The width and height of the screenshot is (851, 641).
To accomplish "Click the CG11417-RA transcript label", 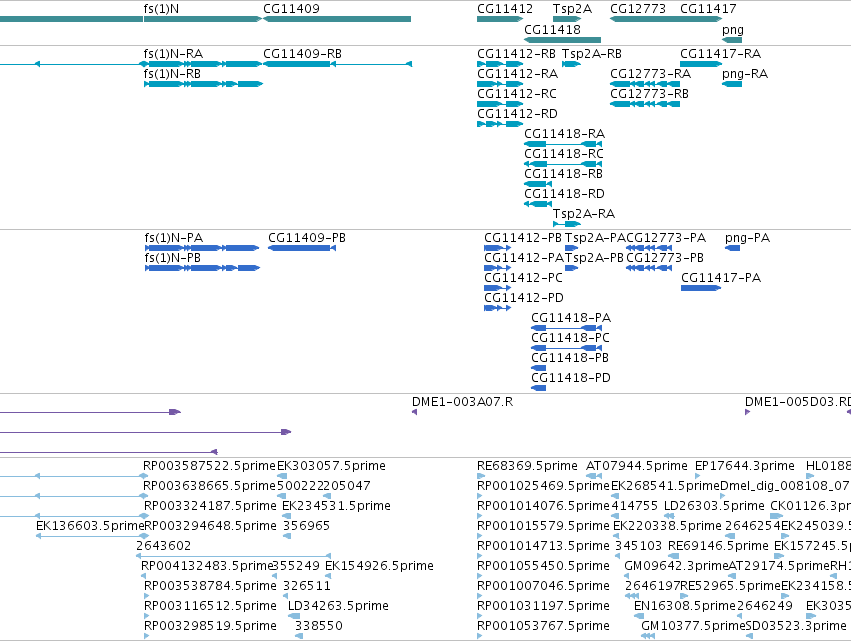I will [x=720, y=54].
